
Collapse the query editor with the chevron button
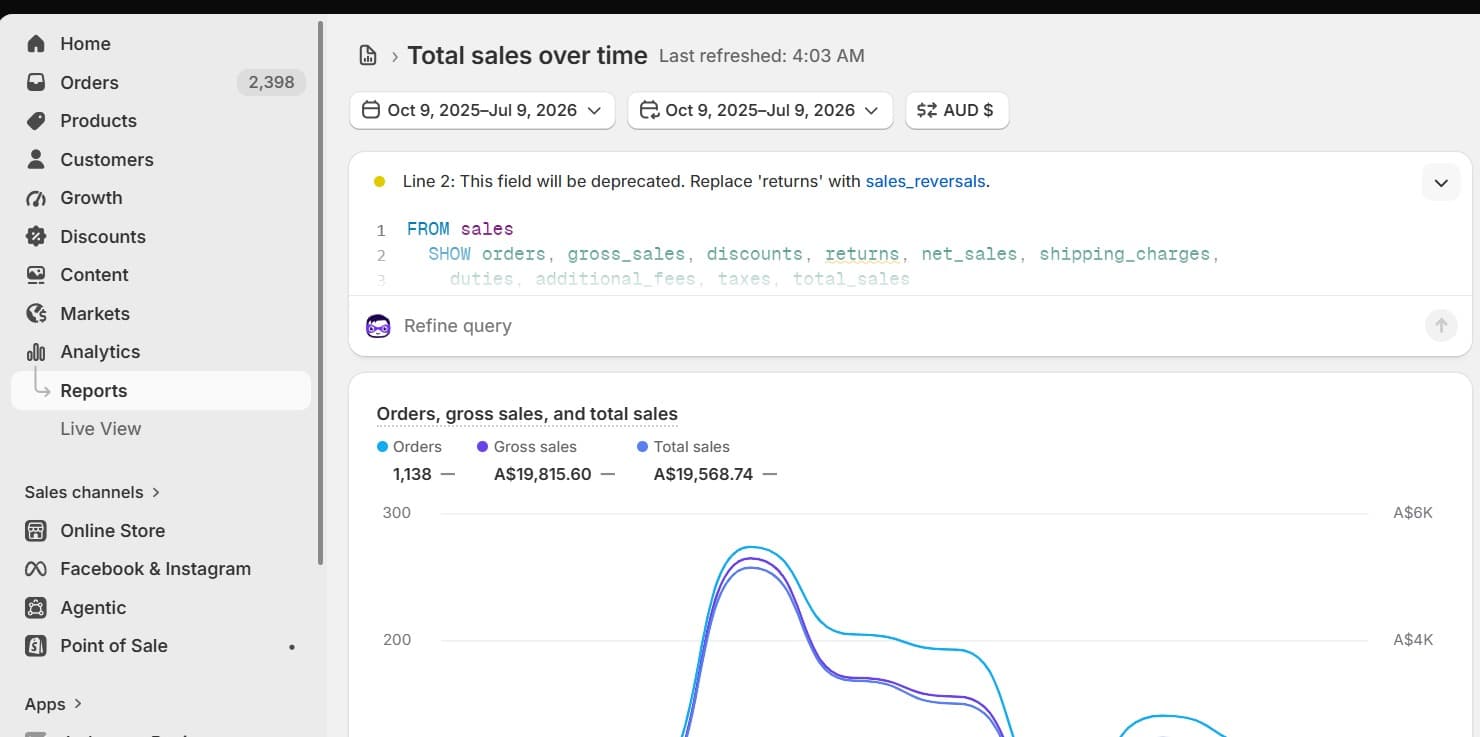1441,183
